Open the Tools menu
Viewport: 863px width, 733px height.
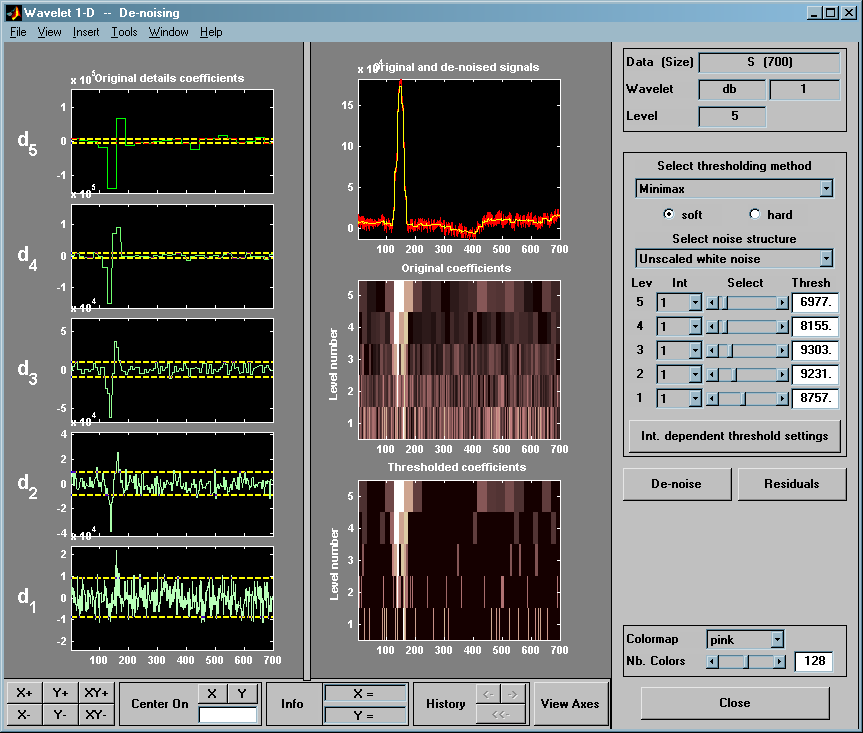tap(124, 32)
